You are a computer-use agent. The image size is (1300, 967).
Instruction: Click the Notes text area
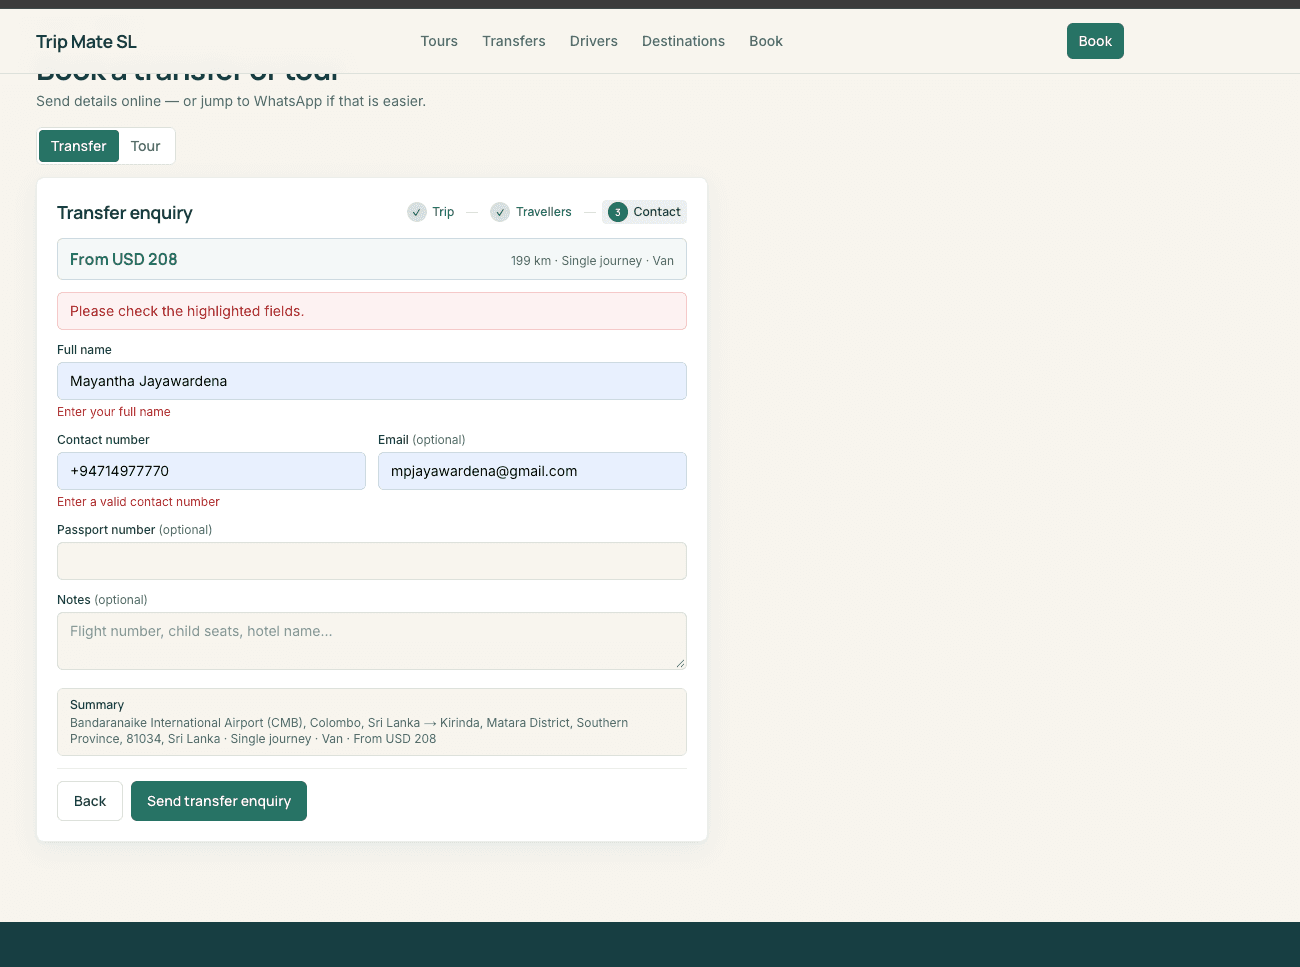coord(372,641)
